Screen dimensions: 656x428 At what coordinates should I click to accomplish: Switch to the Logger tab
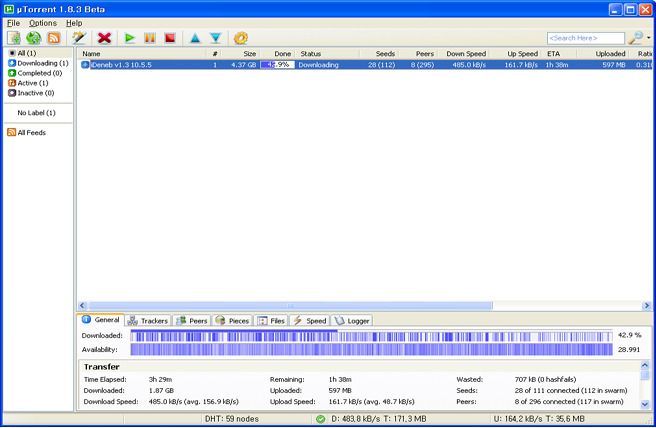(352, 321)
